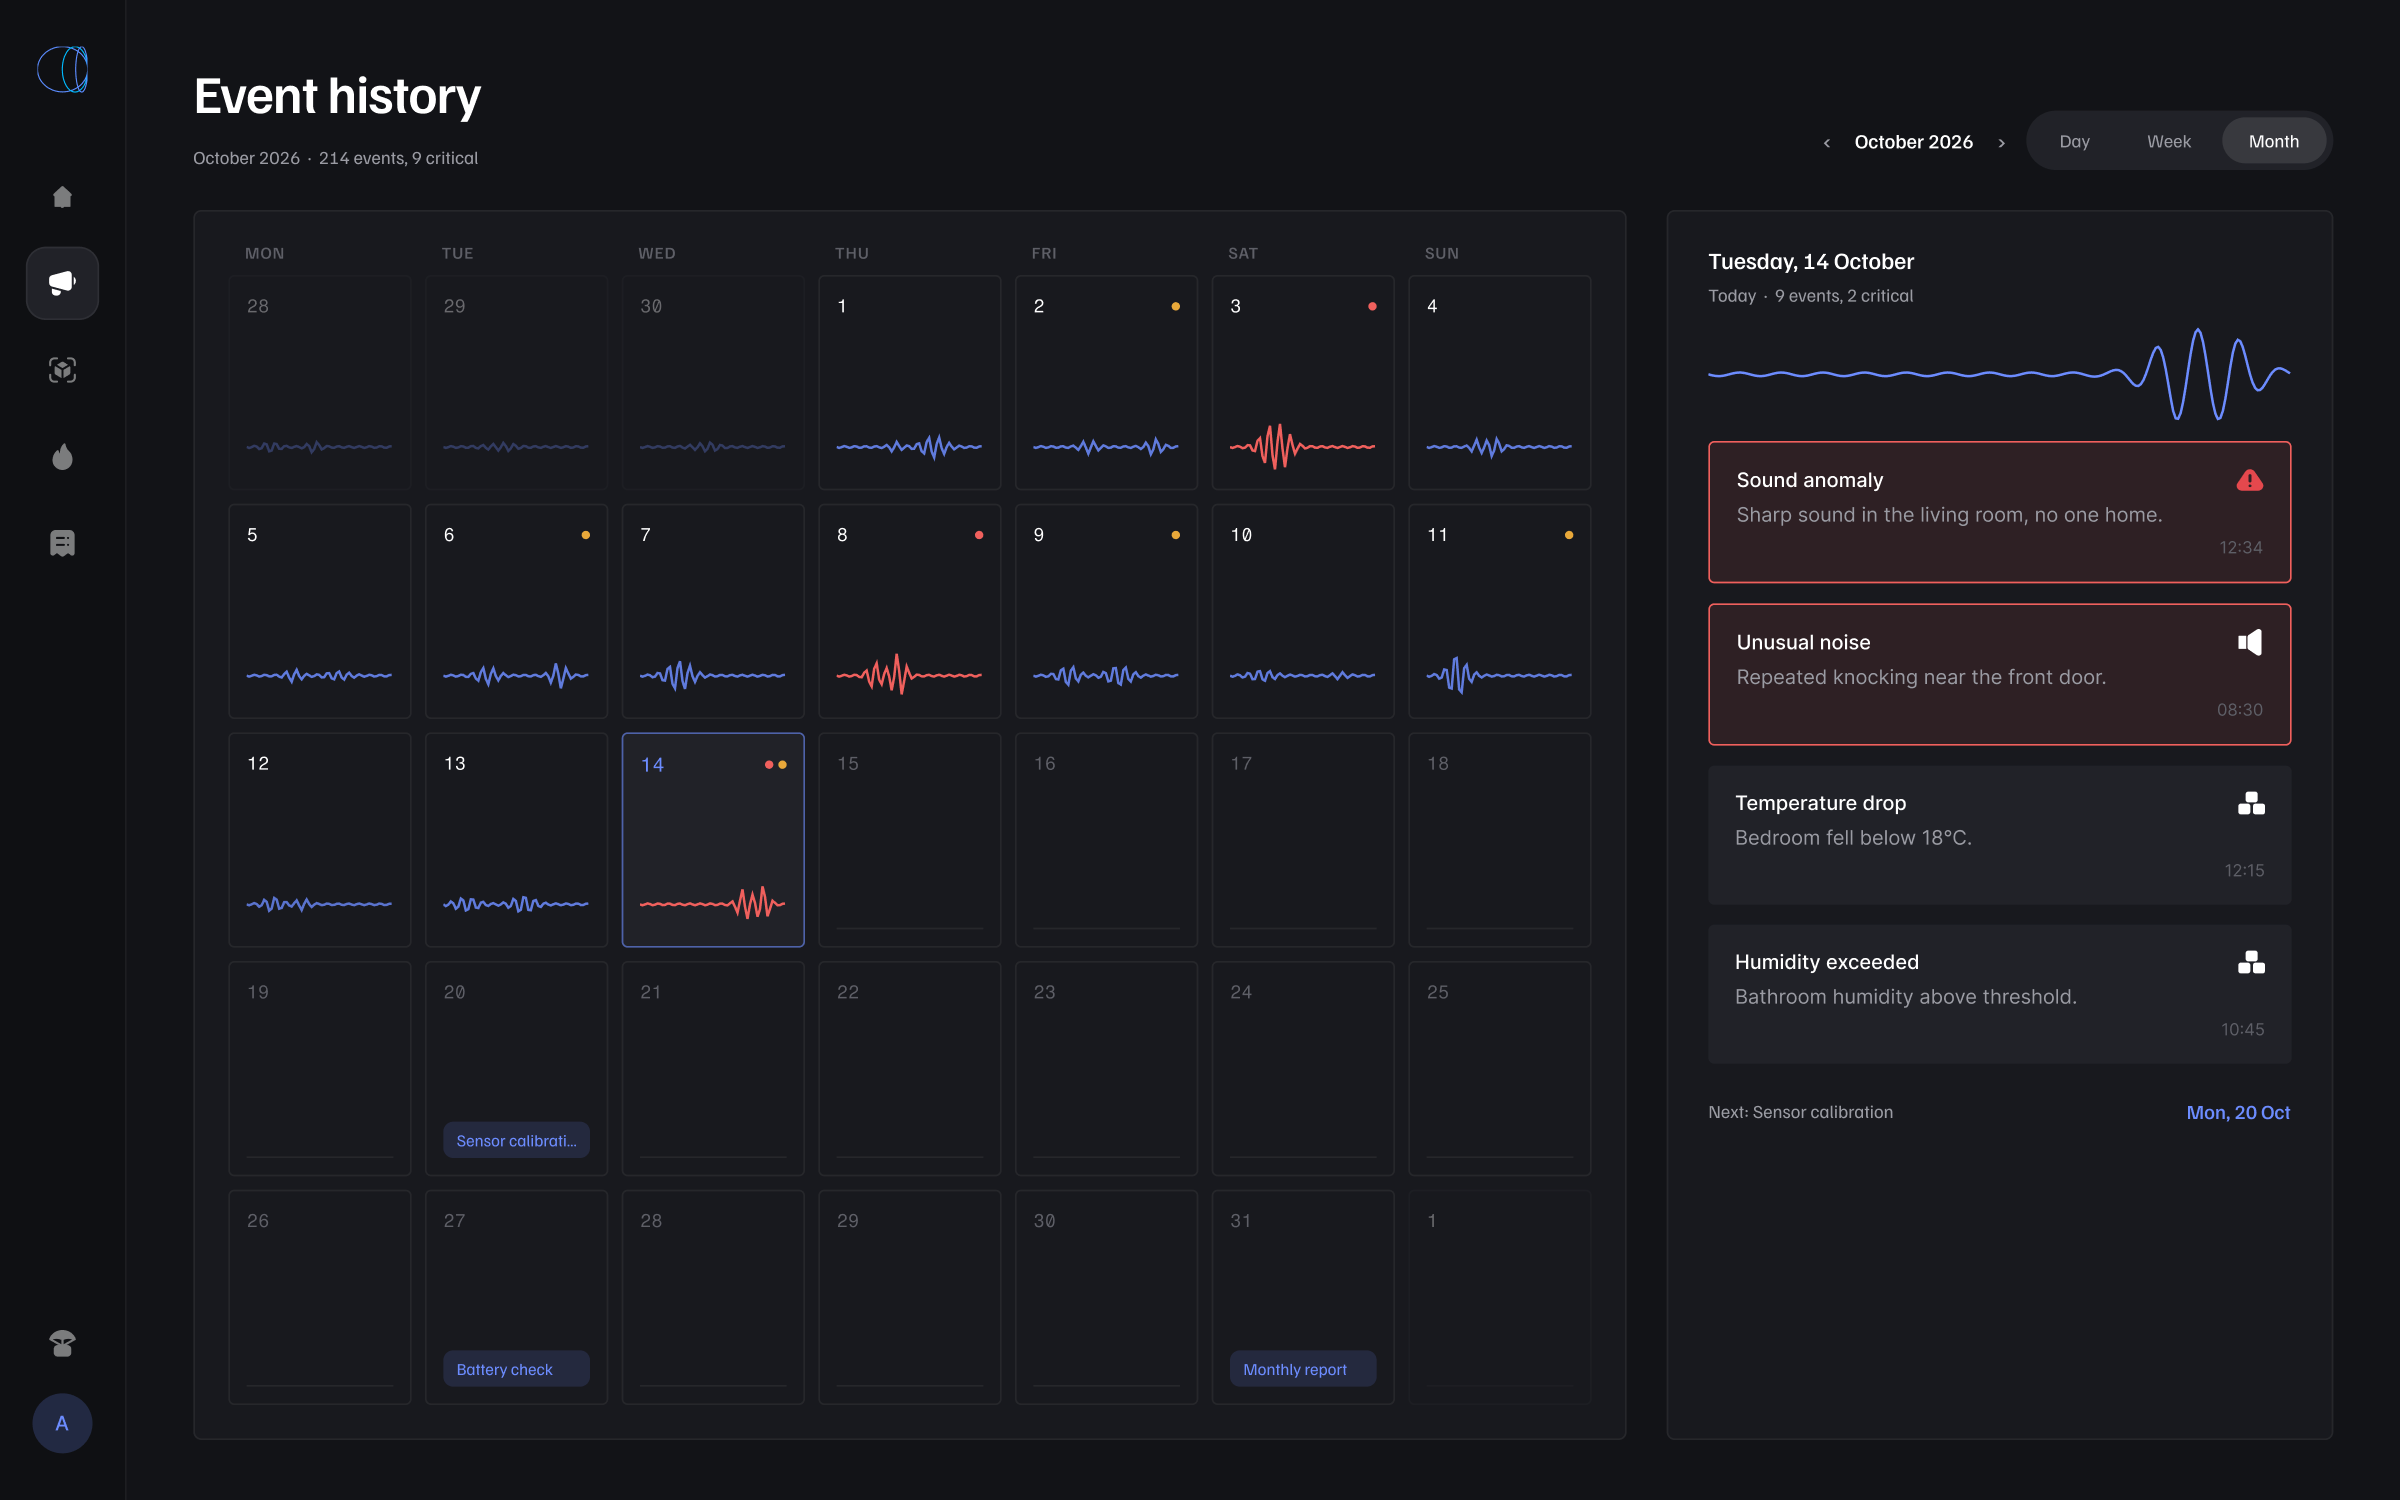The height and width of the screenshot is (1500, 2400).
Task: Select October 9 calendar cell
Action: [x=1106, y=611]
